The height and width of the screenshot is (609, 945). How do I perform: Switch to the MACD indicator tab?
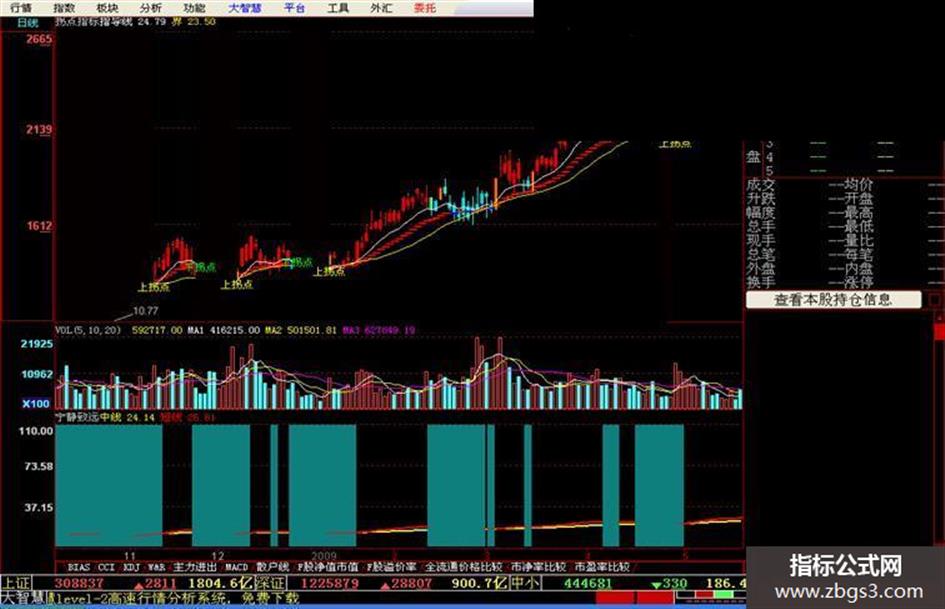tap(236, 567)
